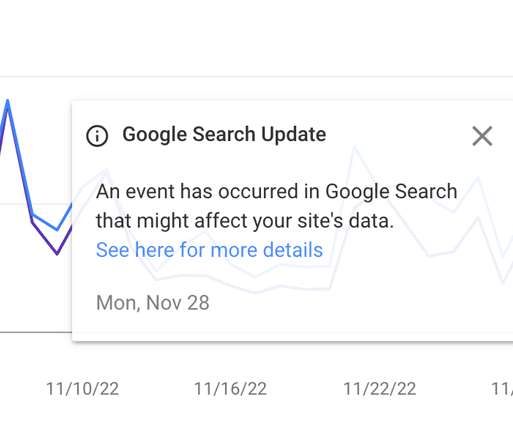Image resolution: width=513 pixels, height=428 pixels.
Task: Open the See here for more details link
Action: (x=209, y=250)
